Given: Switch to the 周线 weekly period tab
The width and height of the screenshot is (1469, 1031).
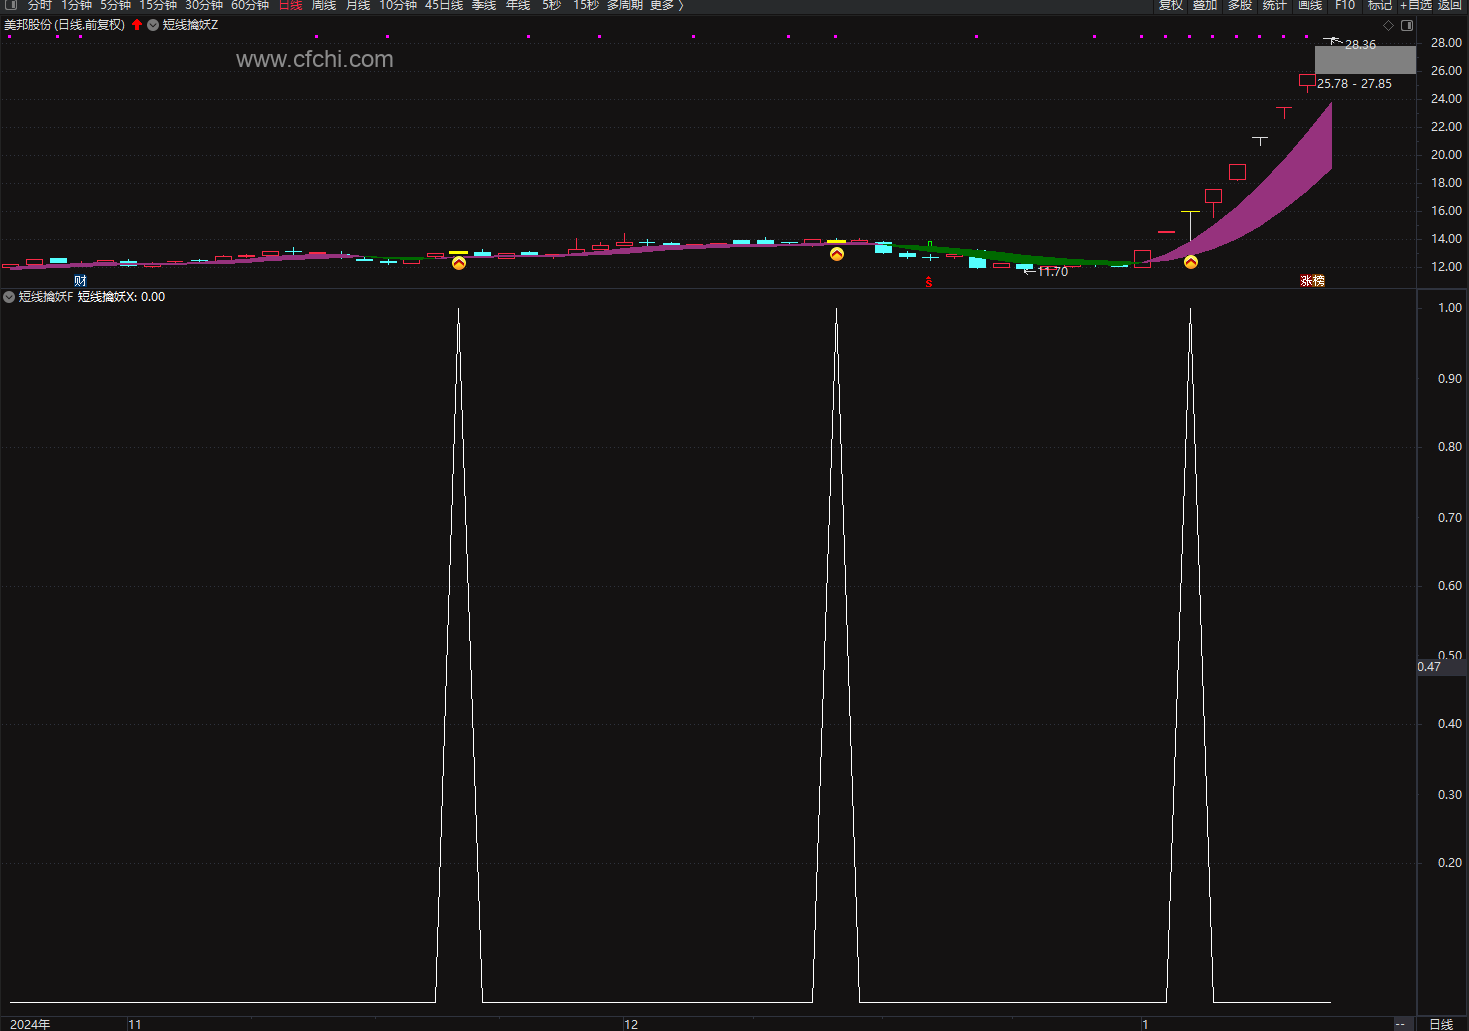Looking at the screenshot, I should pos(324,5).
